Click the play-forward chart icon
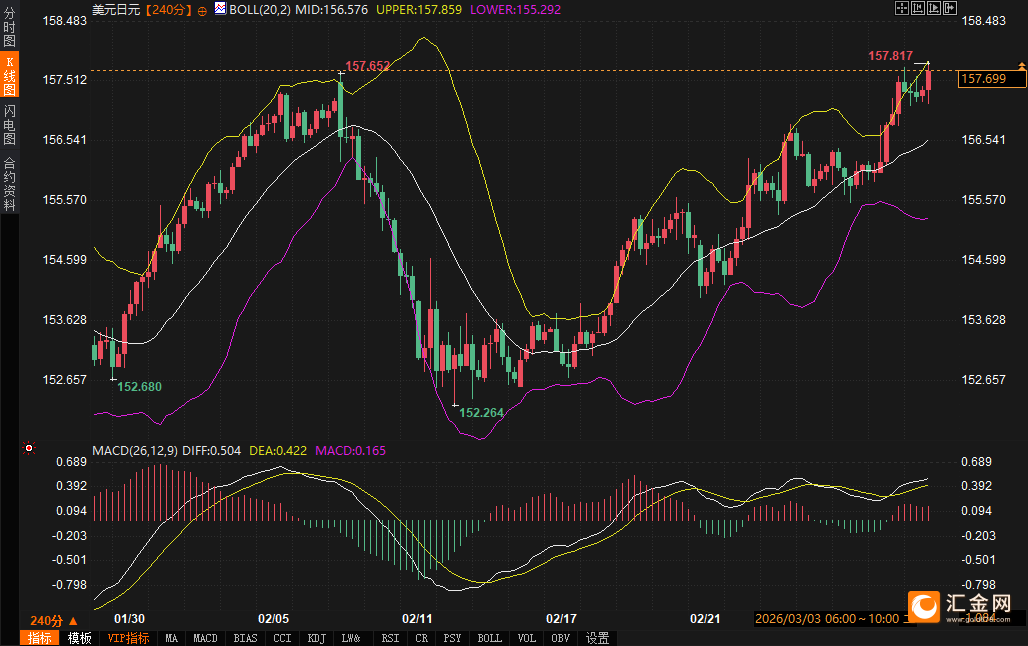Screen dimensions: 1028x646 pyautogui.click(x=935, y=8)
